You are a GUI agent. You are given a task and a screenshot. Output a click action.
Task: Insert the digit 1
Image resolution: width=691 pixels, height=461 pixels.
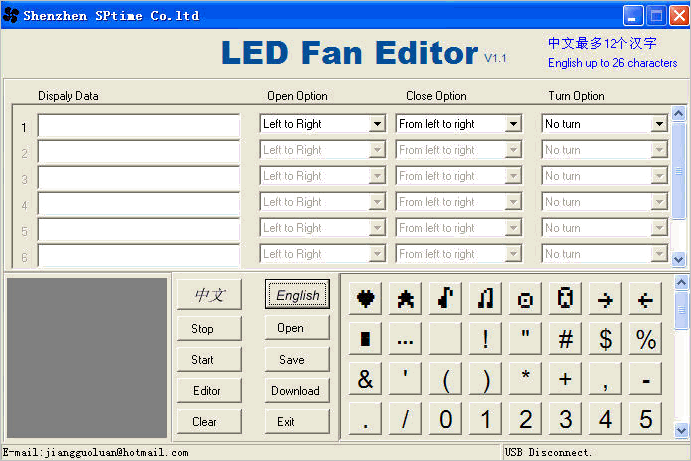point(486,418)
